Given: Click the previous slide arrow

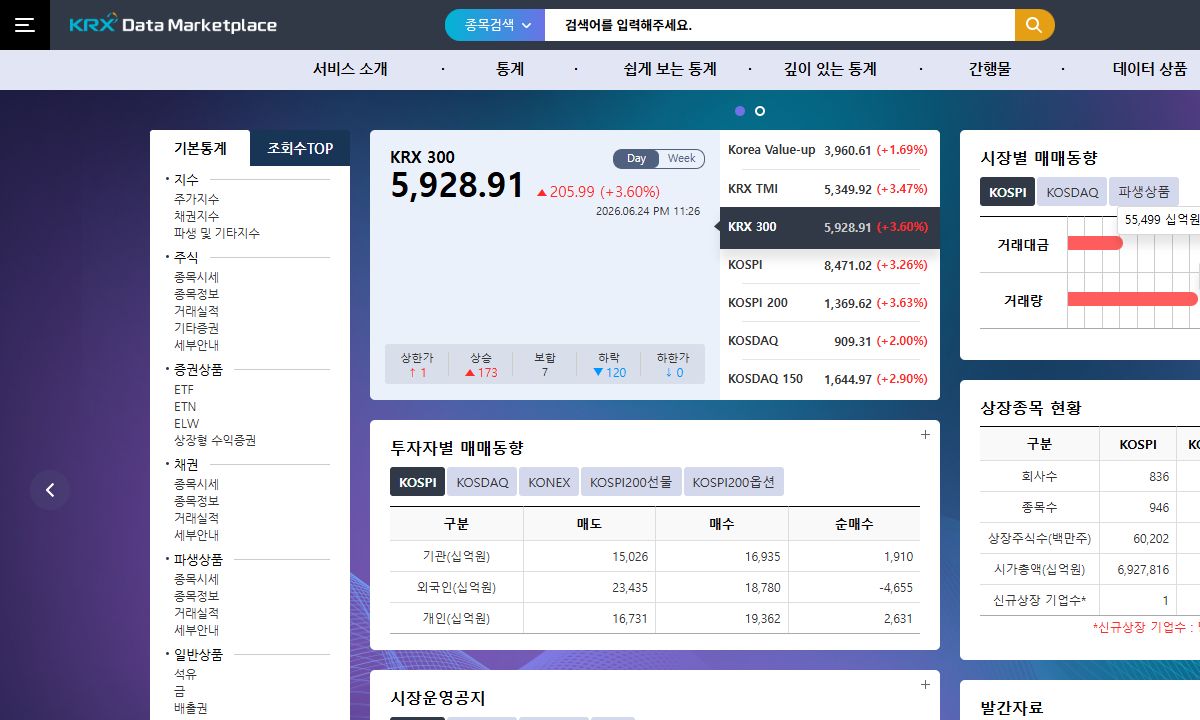Looking at the screenshot, I should click(50, 490).
